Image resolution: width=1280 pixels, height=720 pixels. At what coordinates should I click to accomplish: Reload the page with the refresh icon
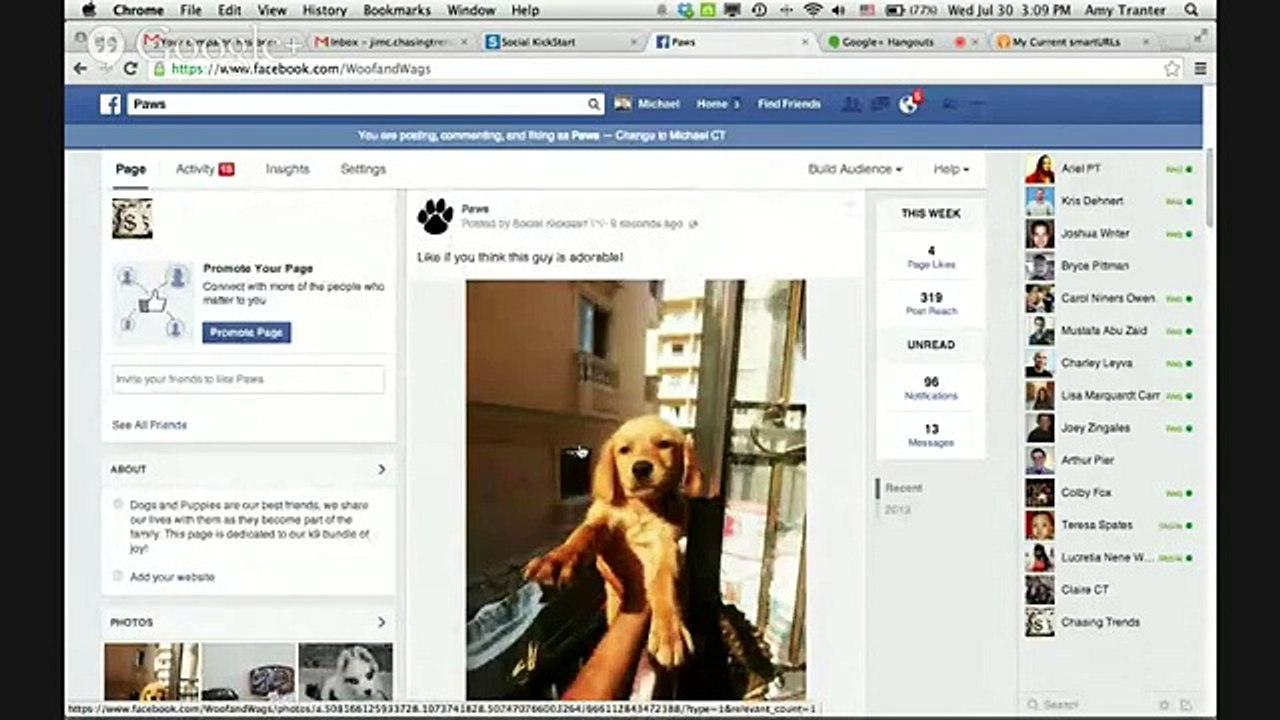point(130,69)
